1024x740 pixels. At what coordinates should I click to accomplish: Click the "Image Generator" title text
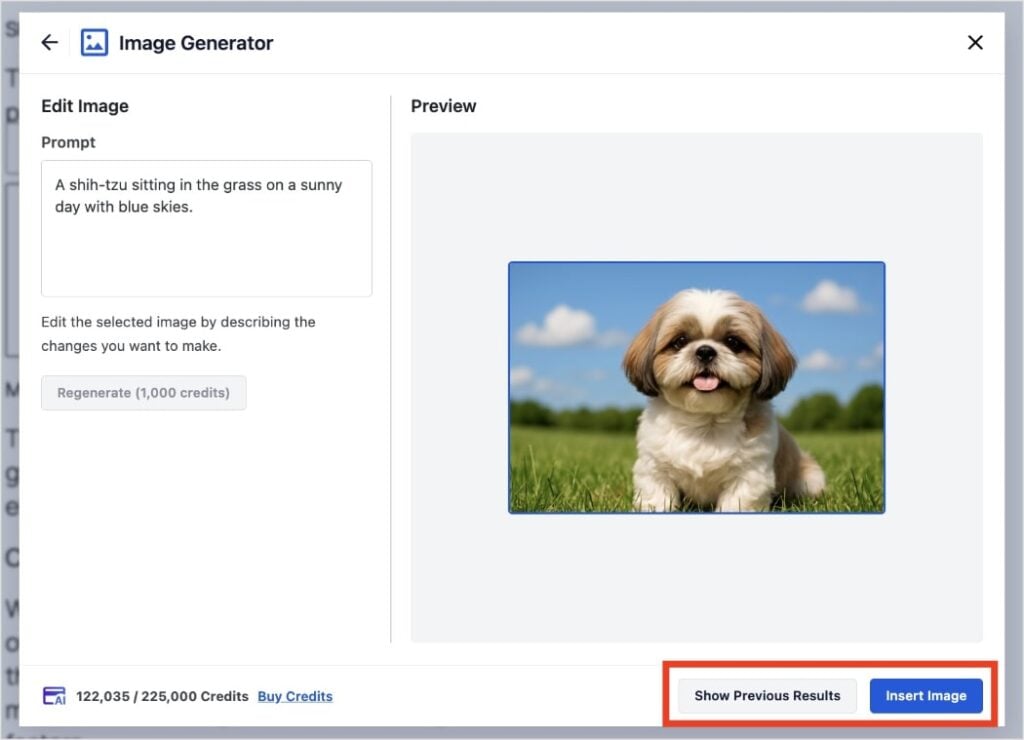196,43
